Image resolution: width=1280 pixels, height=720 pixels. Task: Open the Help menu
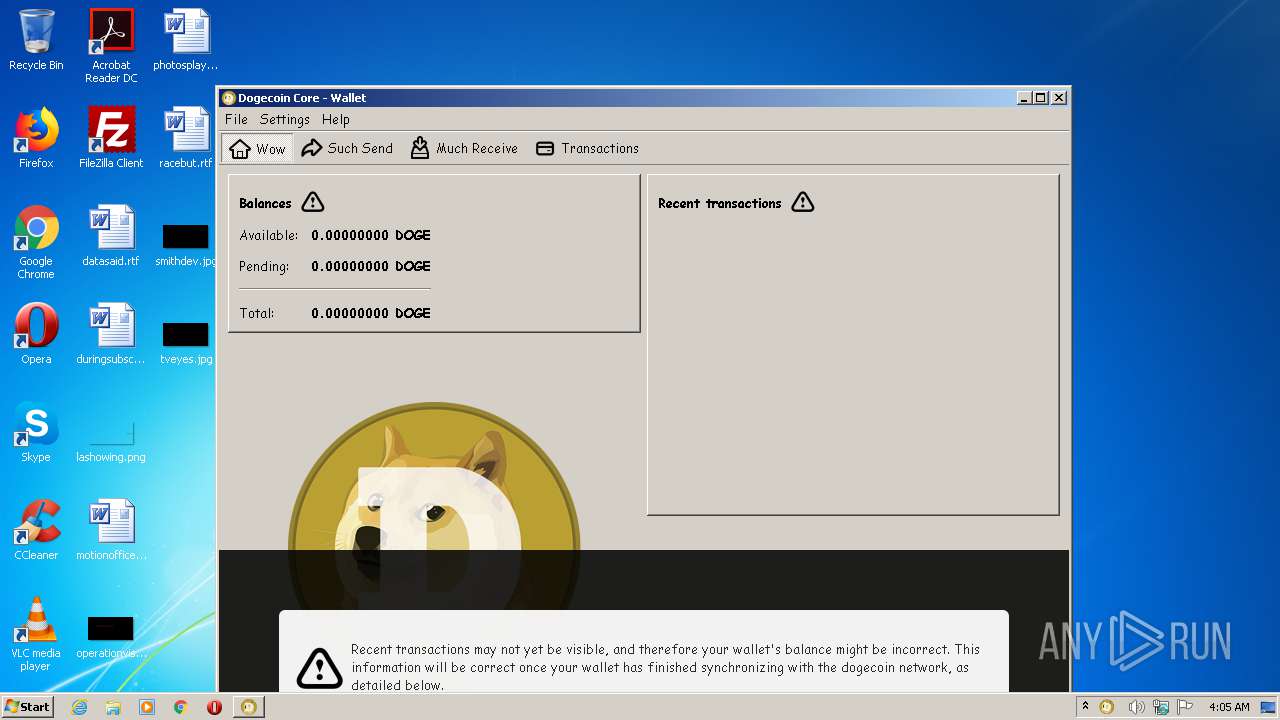pos(336,119)
